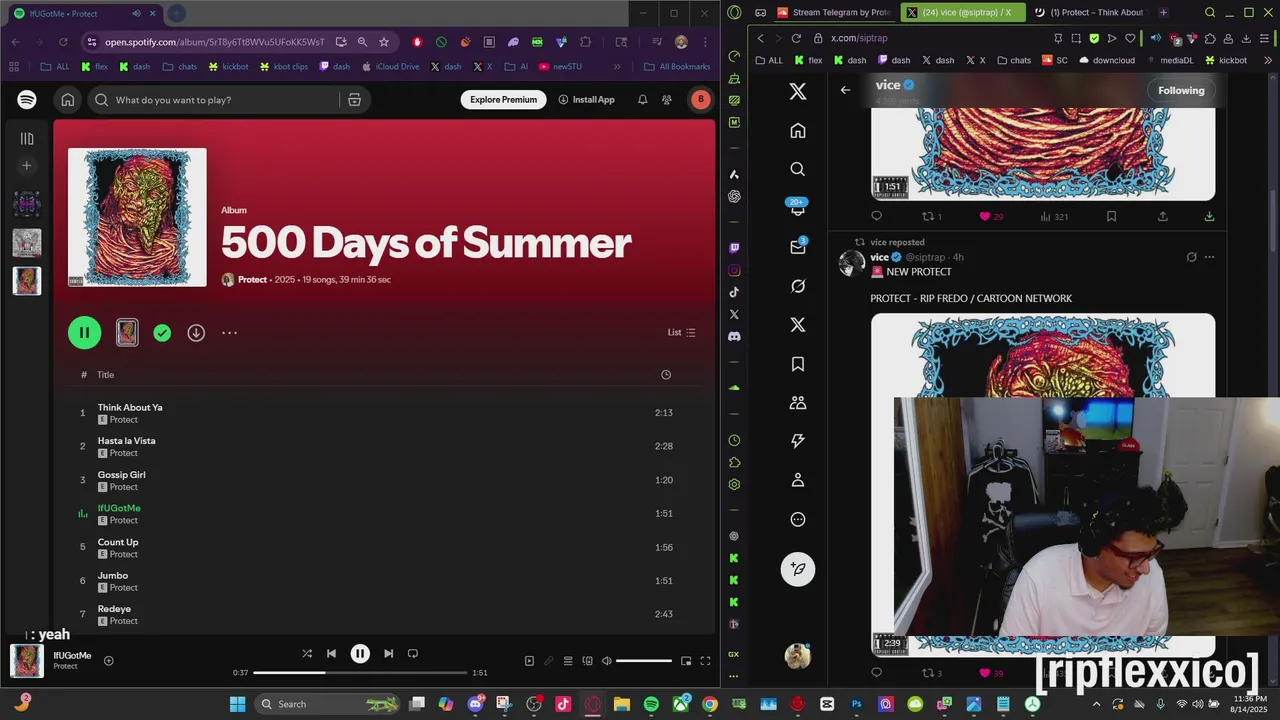Open the Spotify profile avatar menu
Image resolution: width=1280 pixels, height=720 pixels.
tap(701, 100)
